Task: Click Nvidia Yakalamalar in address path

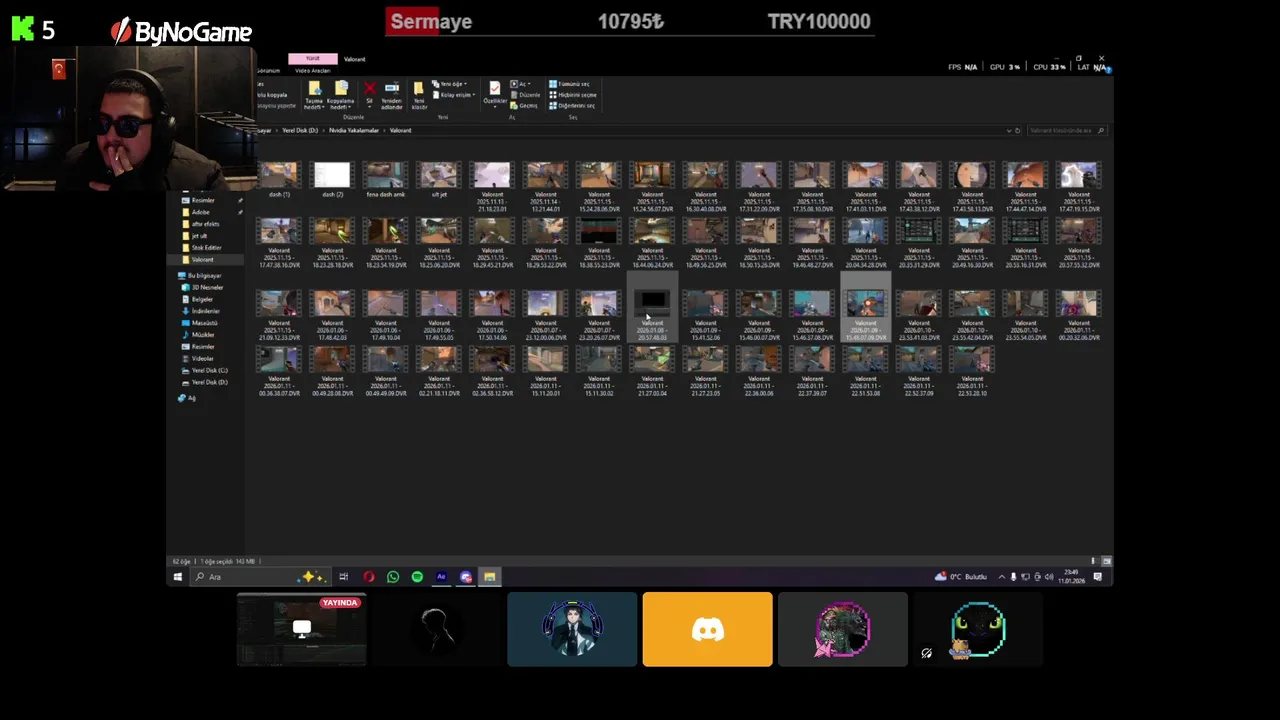Action: pyautogui.click(x=354, y=130)
